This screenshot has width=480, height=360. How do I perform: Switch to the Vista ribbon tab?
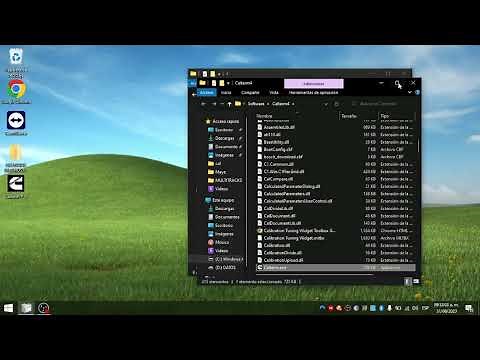point(274,92)
